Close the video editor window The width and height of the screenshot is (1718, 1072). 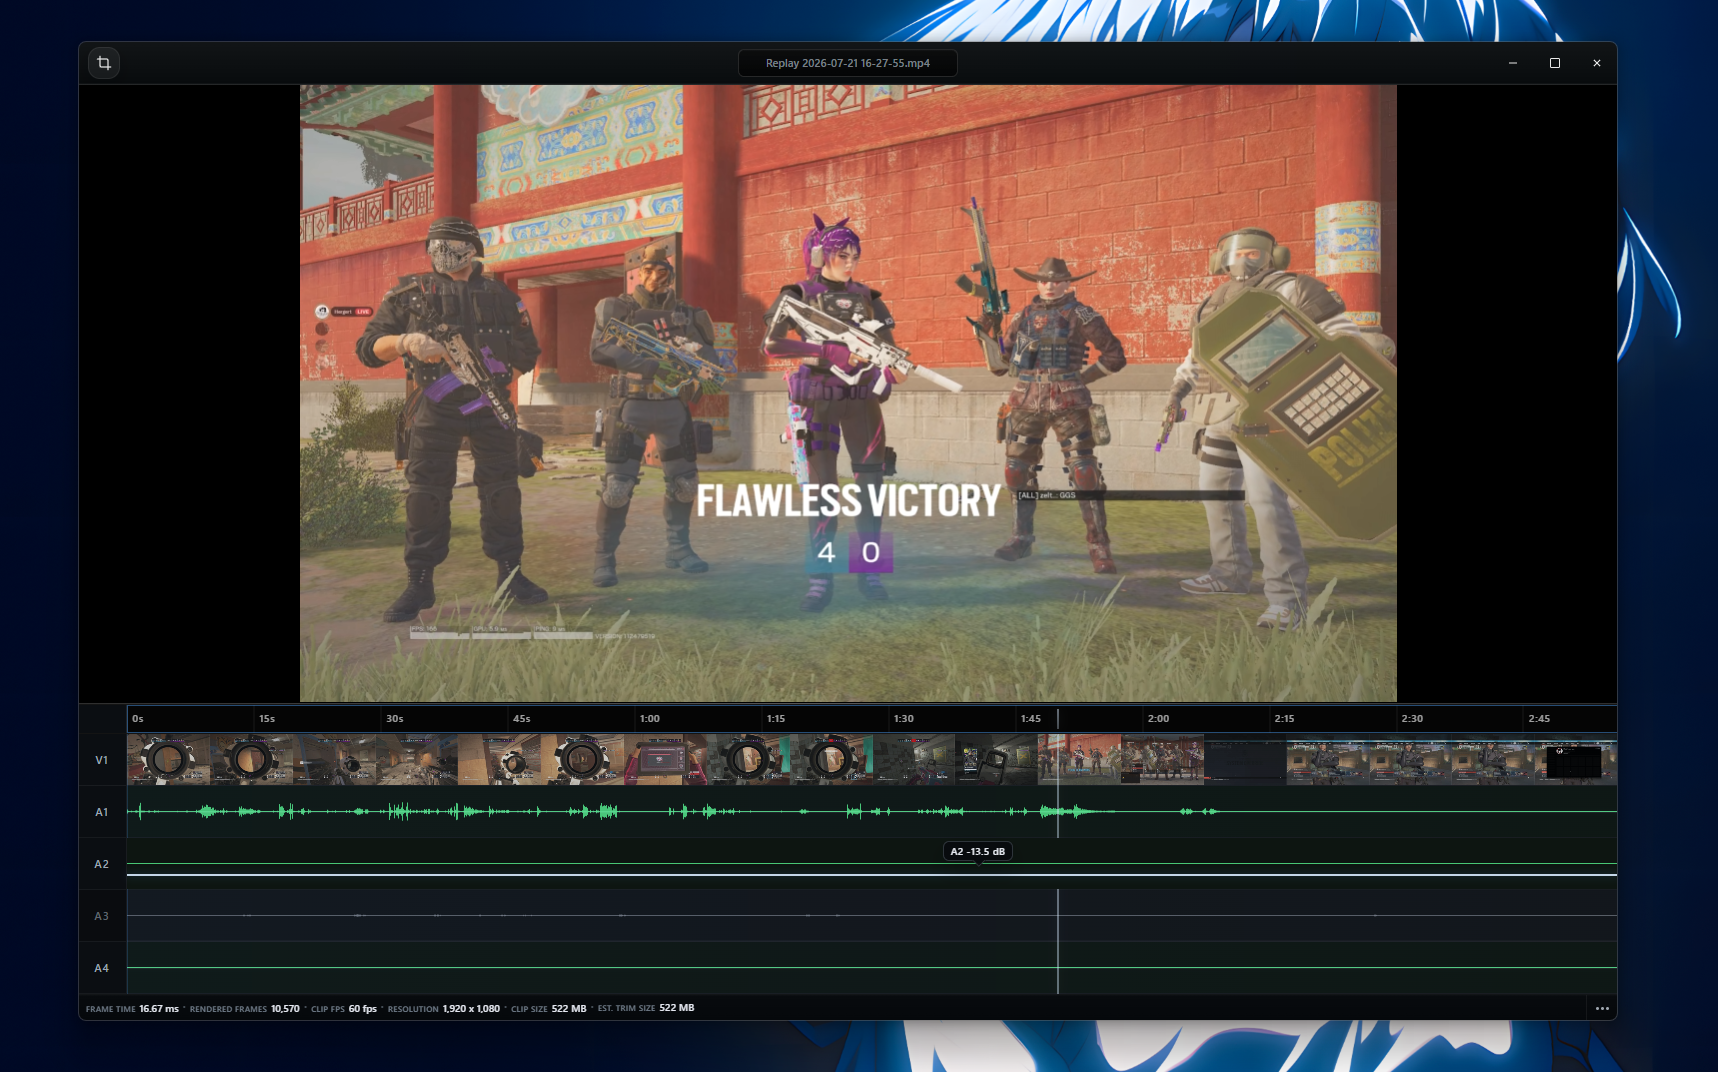[x=1597, y=63]
